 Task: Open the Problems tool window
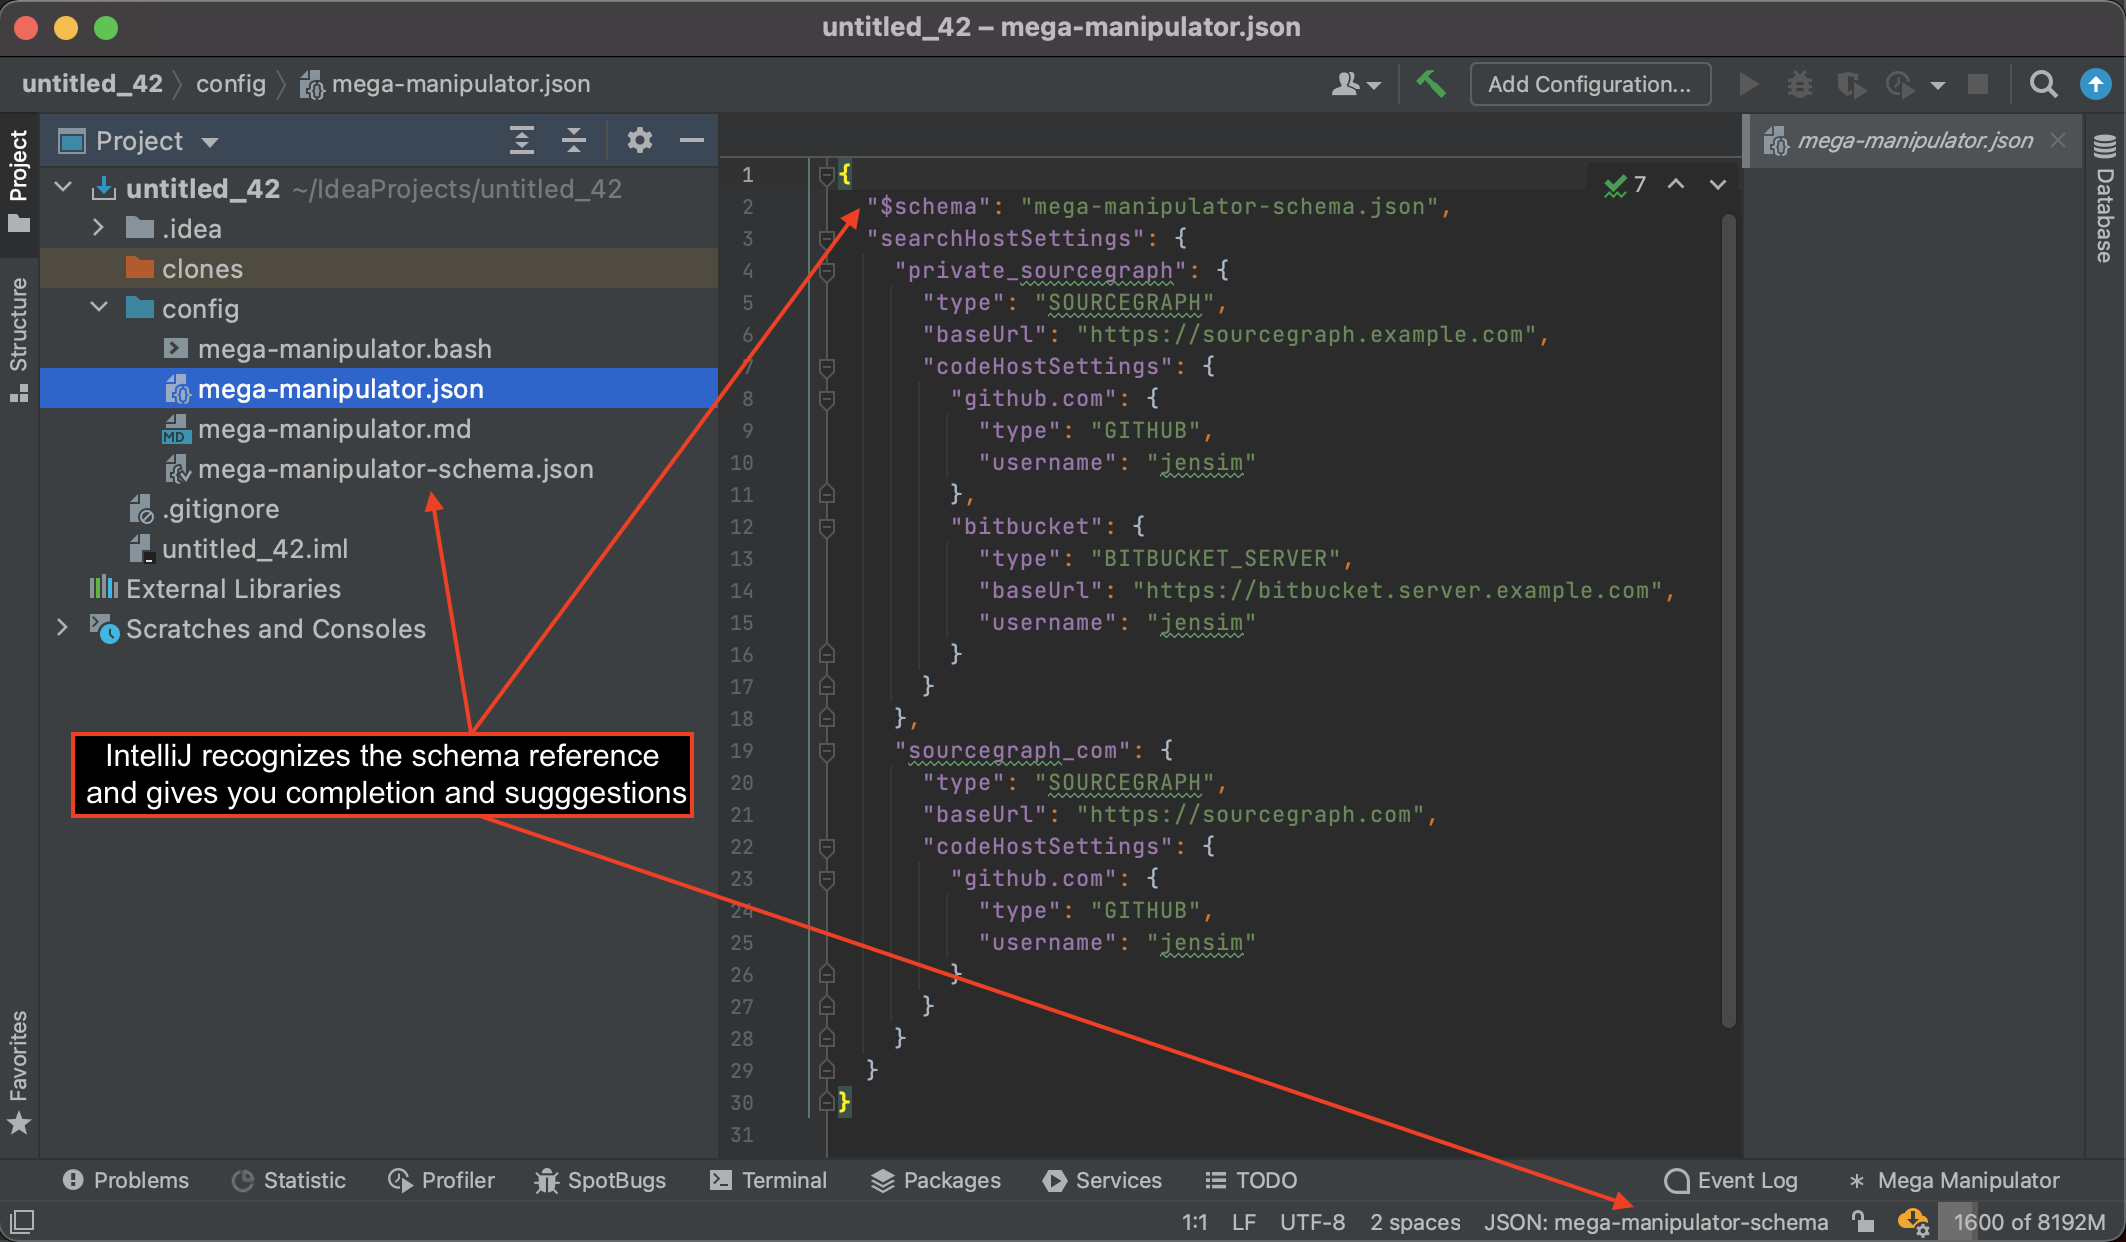pos(125,1180)
